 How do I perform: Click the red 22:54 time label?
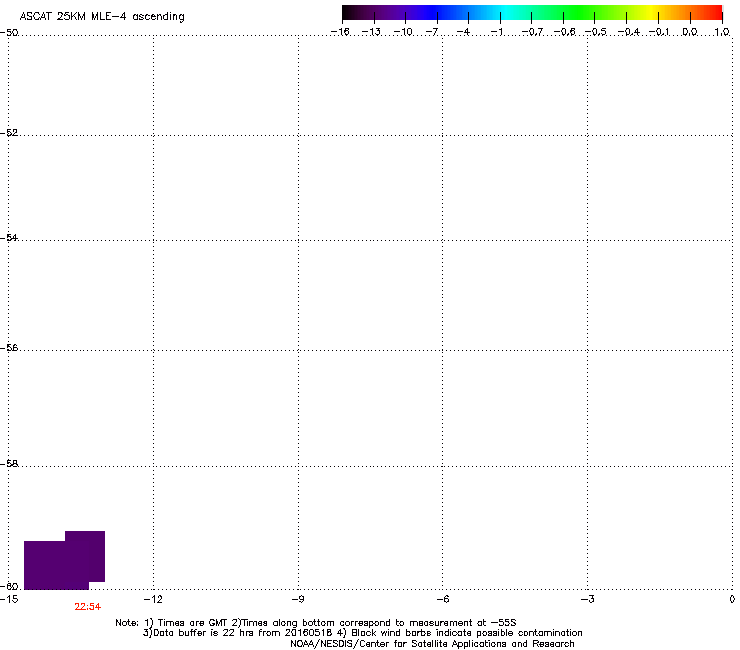pos(88,607)
